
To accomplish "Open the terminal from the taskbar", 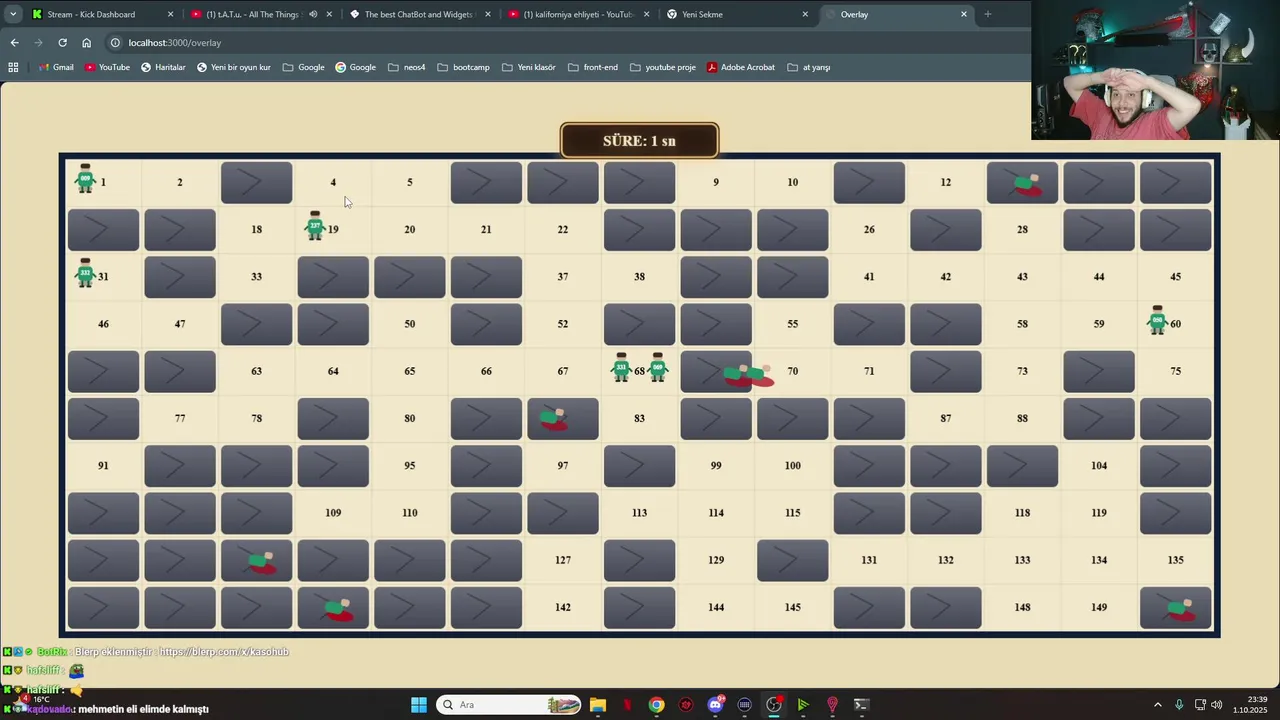I will click(x=861, y=705).
